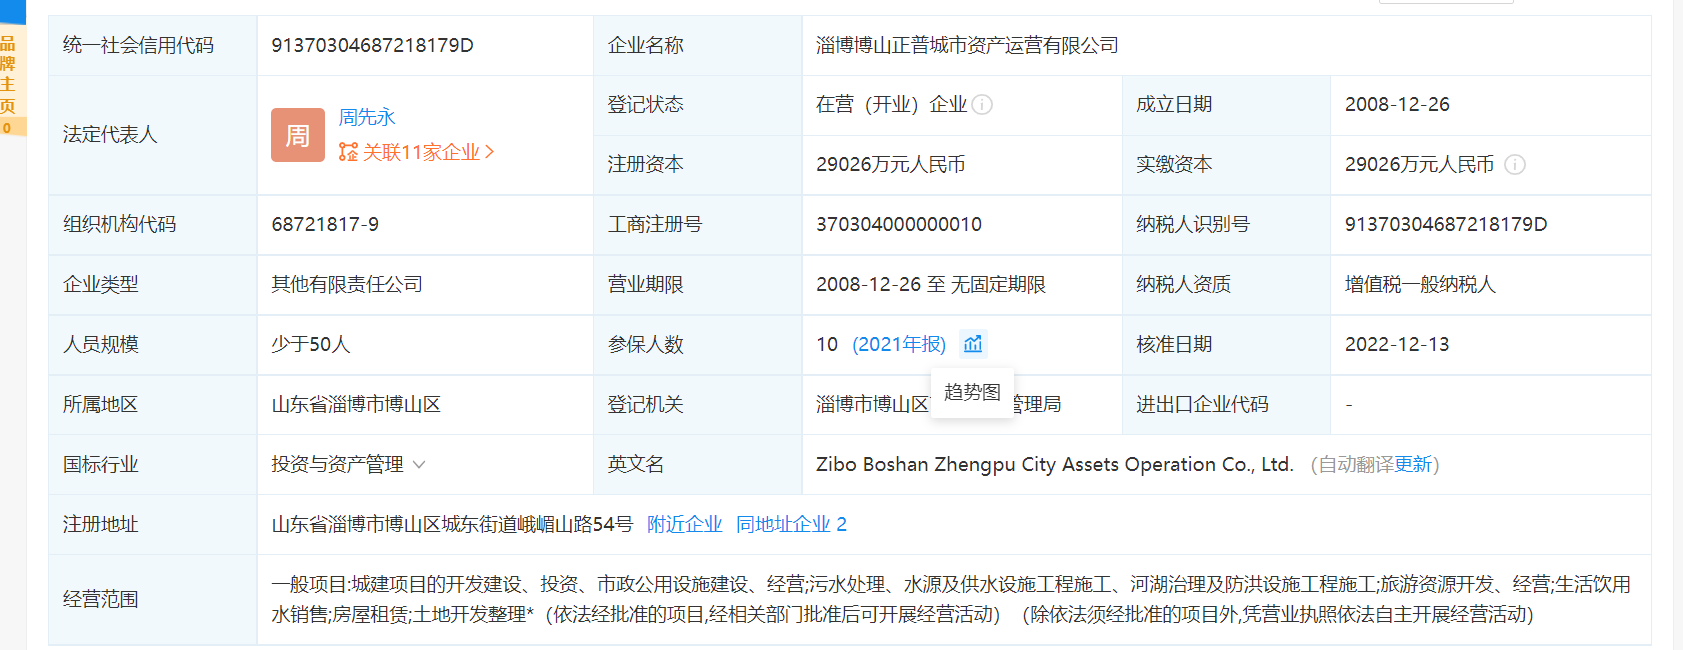Viewport: 1683px width, 650px height.
Task: Click the 统一社会信用代码 value 91370304687218179D
Action: (x=372, y=45)
